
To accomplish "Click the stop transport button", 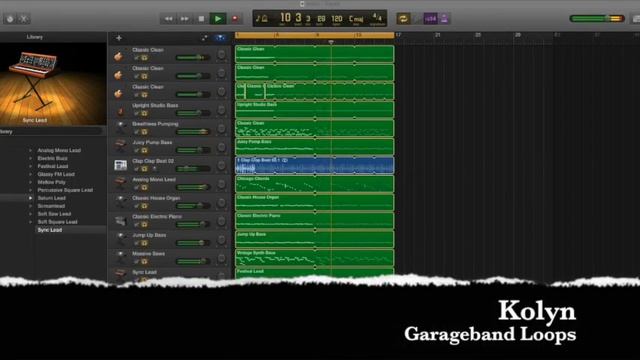I will [201, 19].
